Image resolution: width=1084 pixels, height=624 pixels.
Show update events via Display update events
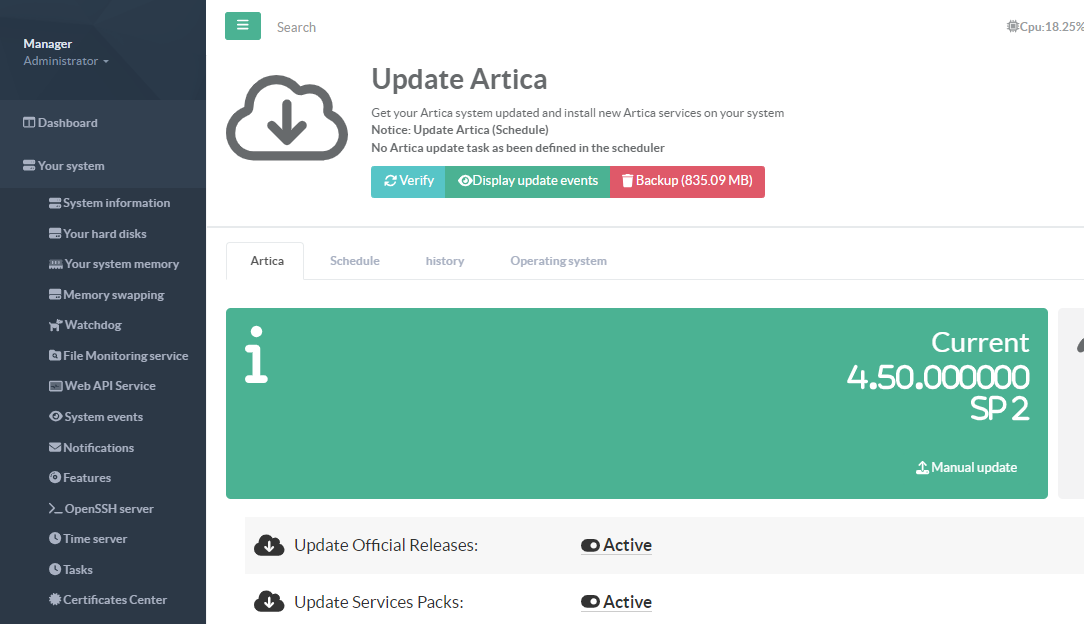(x=527, y=181)
